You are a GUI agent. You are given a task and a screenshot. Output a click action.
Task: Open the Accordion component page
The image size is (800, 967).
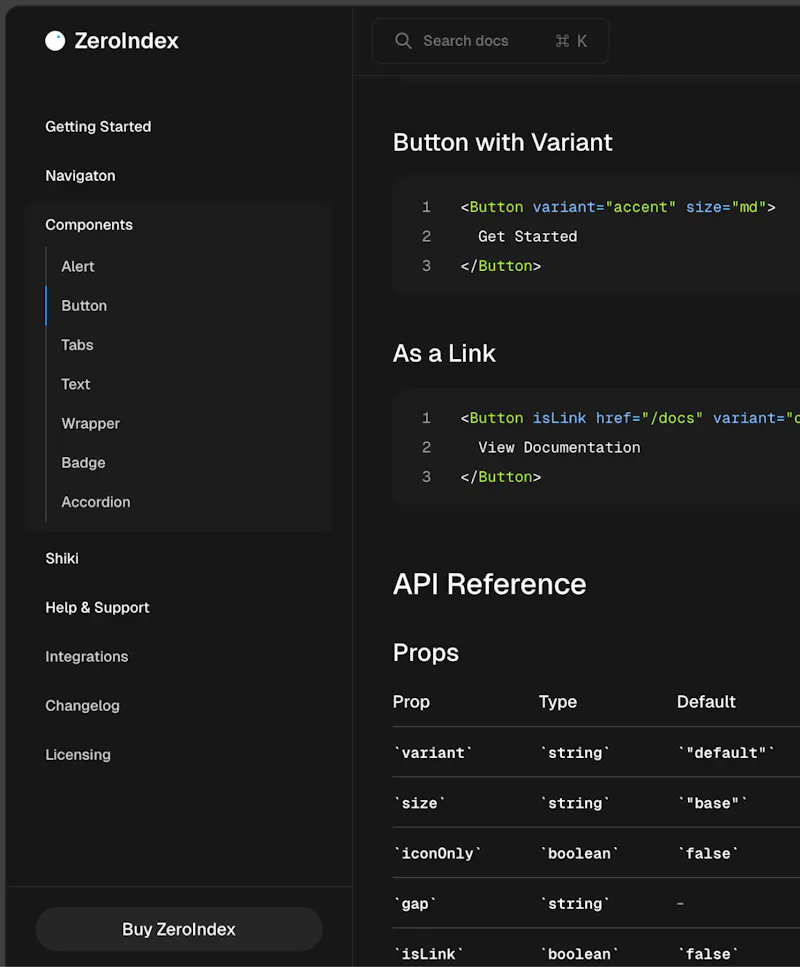[x=96, y=502]
